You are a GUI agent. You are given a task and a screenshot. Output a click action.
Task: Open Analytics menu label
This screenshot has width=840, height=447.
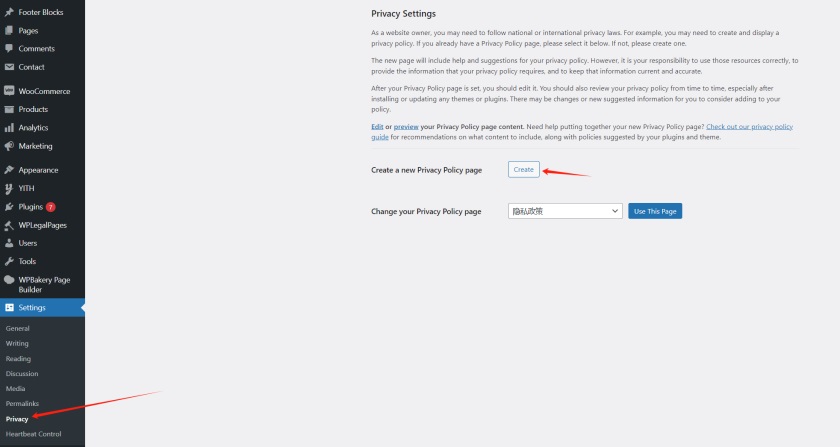(33, 128)
